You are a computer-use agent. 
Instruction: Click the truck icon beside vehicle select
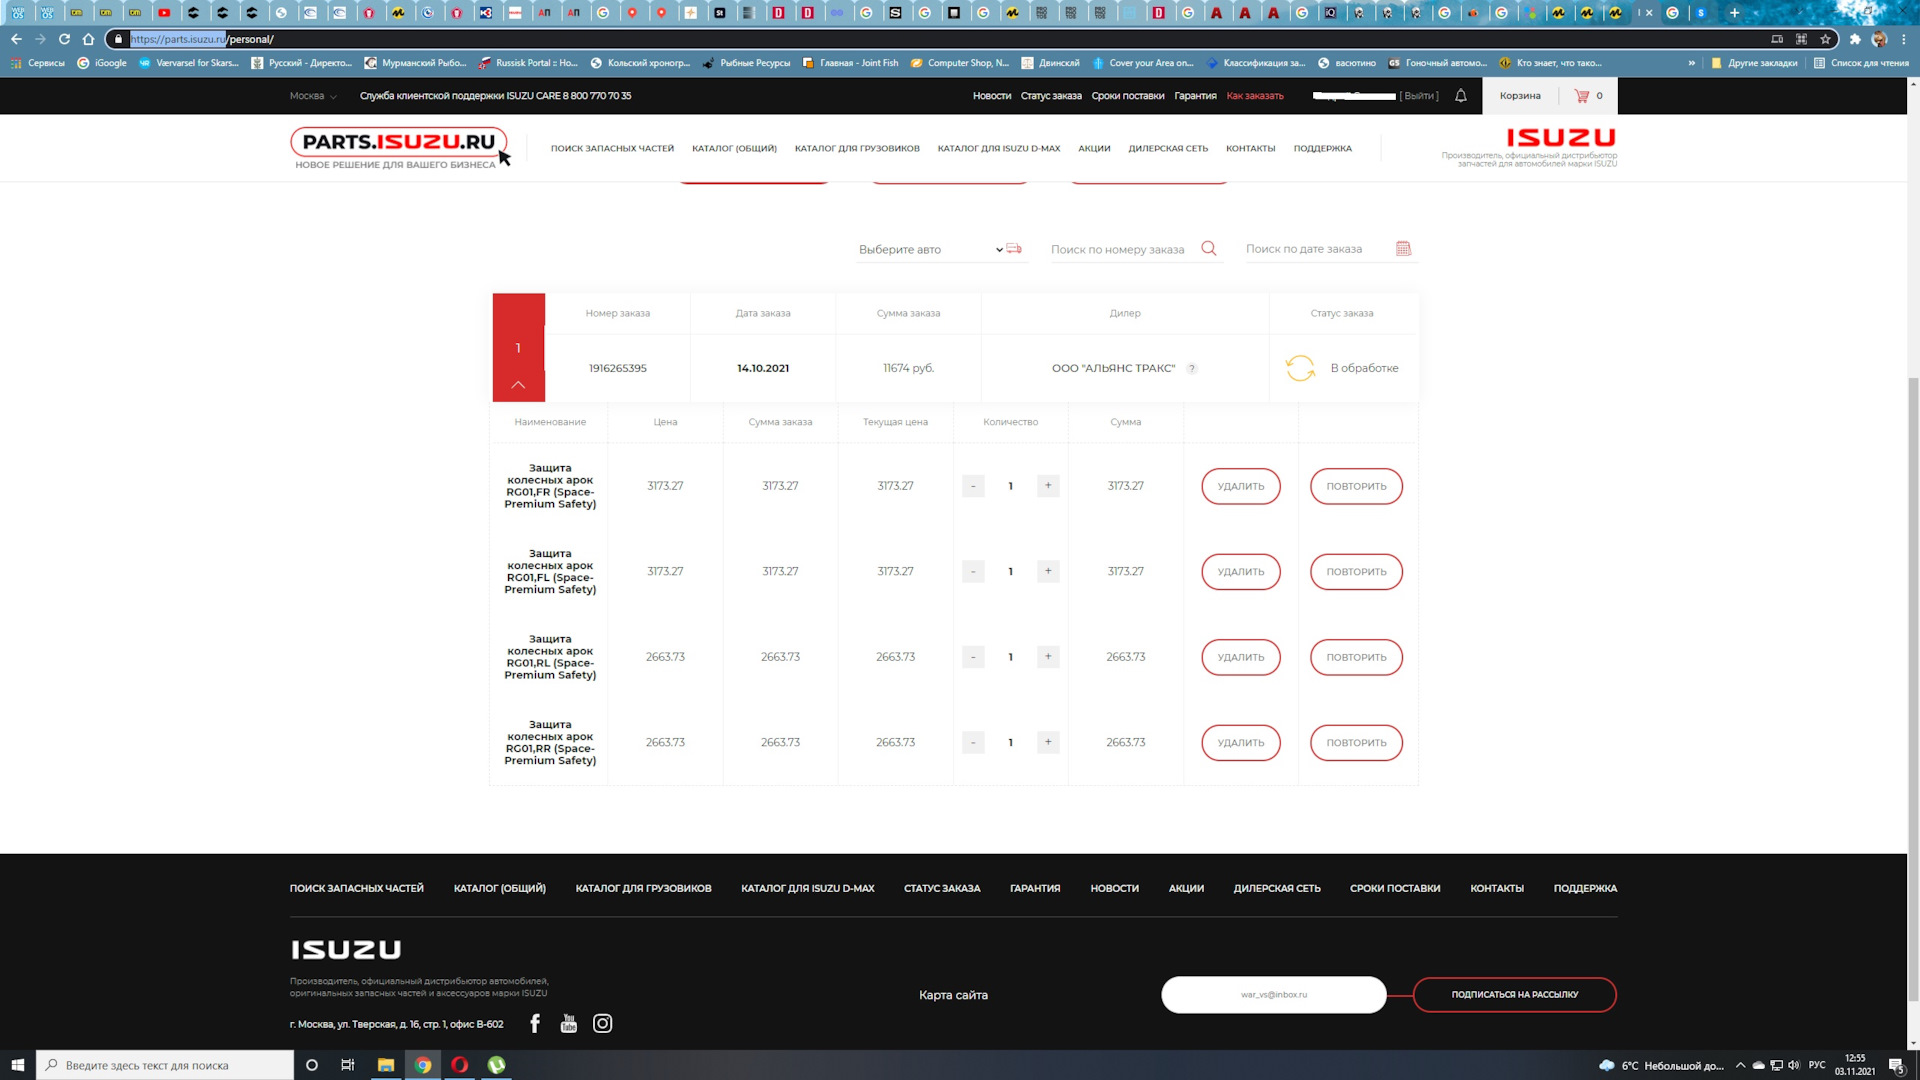coord(1014,249)
